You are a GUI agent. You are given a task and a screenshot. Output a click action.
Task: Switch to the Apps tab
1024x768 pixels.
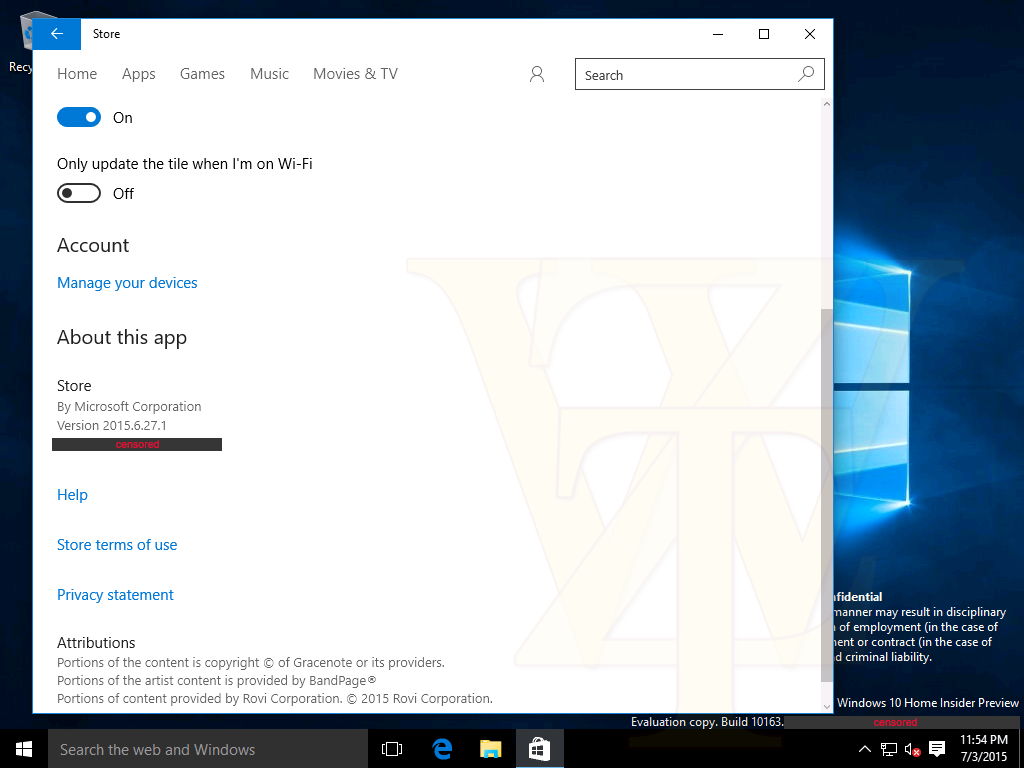pos(138,74)
